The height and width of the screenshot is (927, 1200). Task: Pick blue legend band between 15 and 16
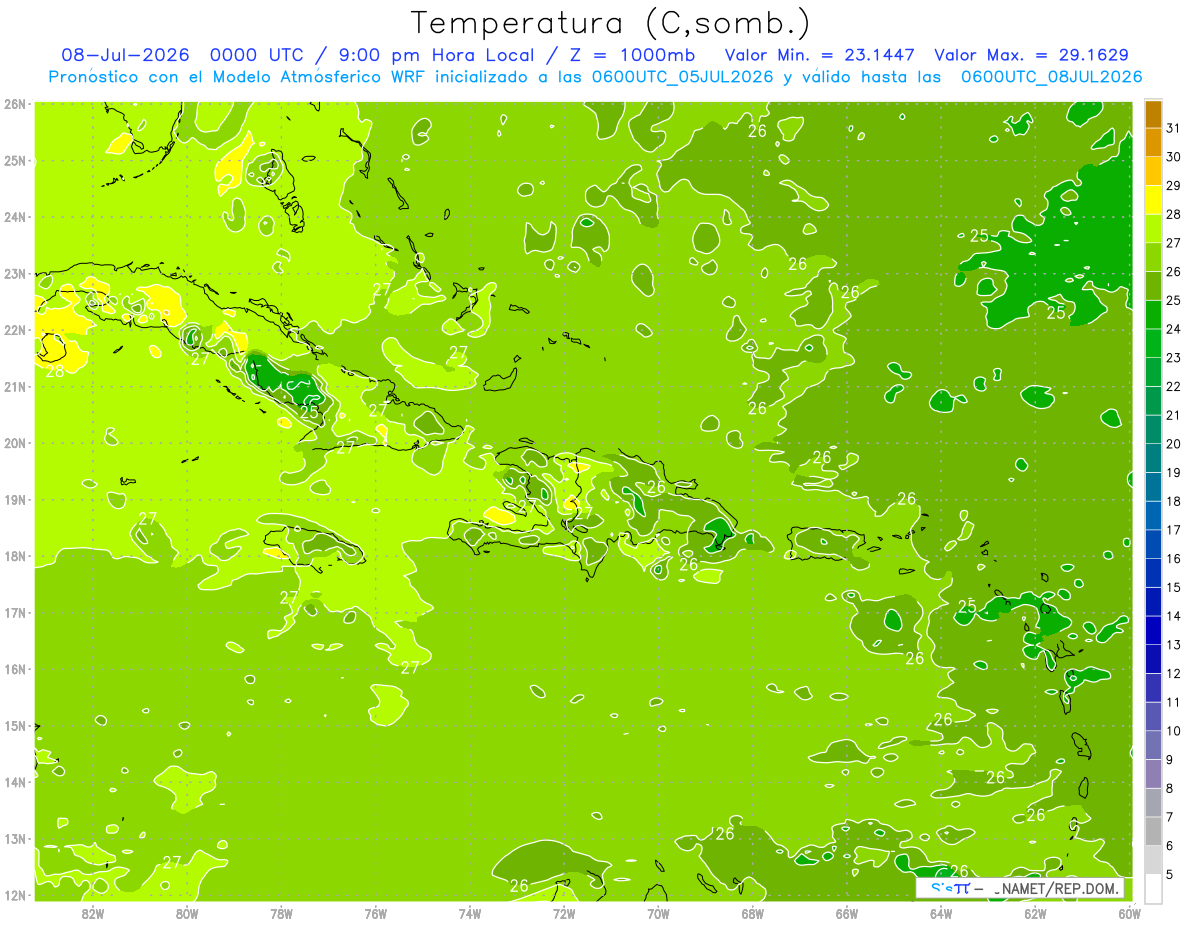point(1153,572)
